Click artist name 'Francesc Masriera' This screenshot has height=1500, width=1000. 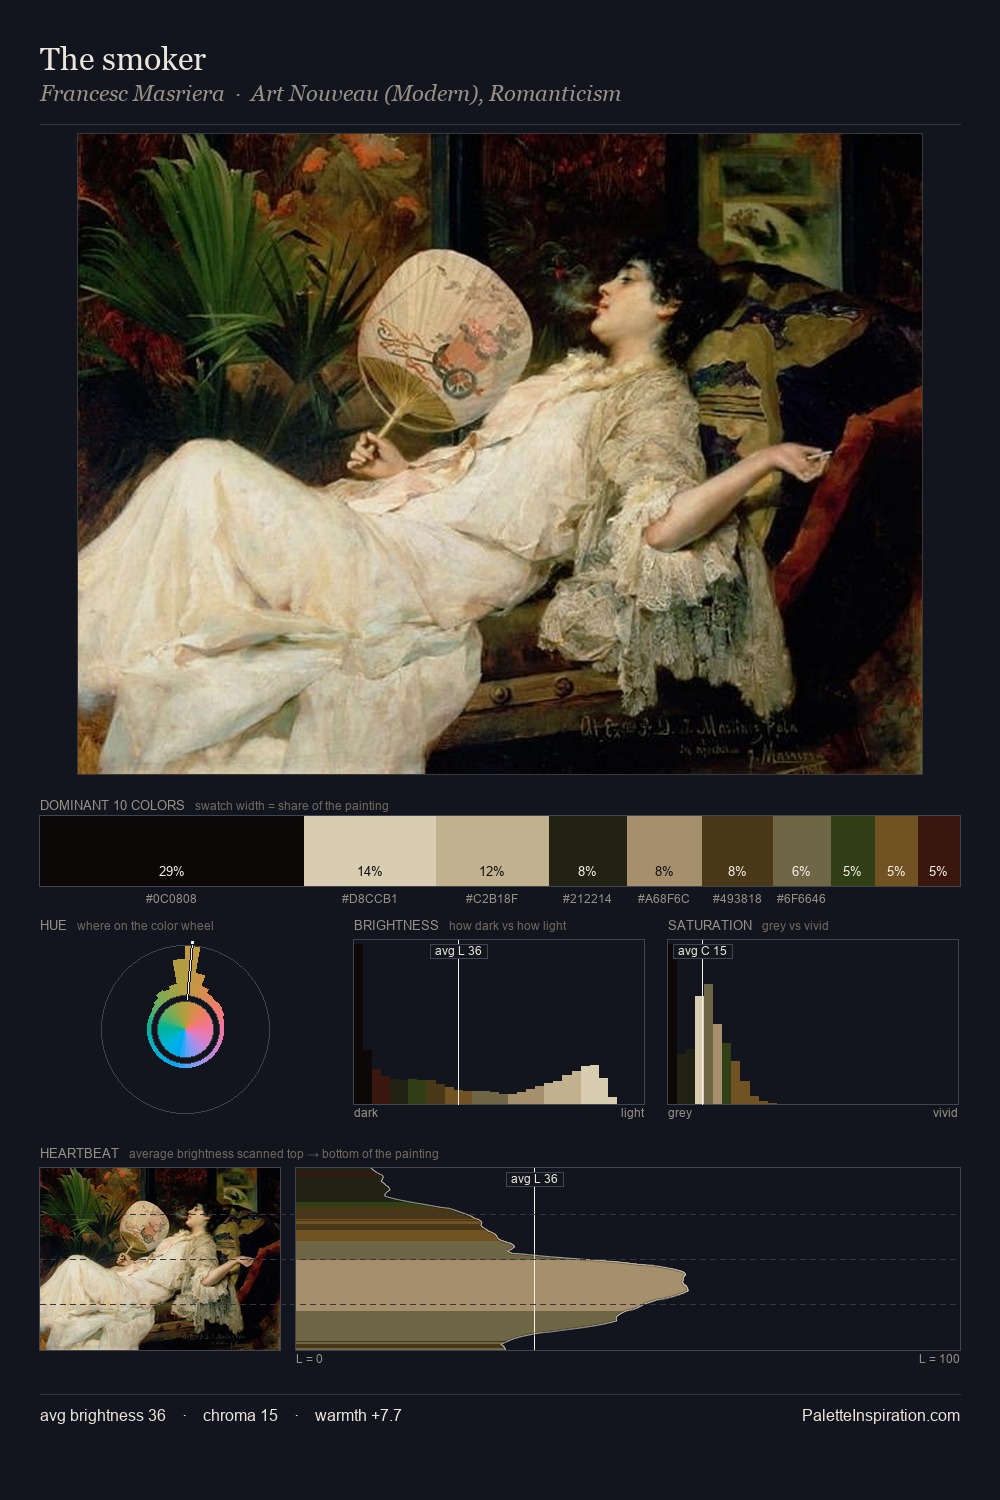click(132, 93)
